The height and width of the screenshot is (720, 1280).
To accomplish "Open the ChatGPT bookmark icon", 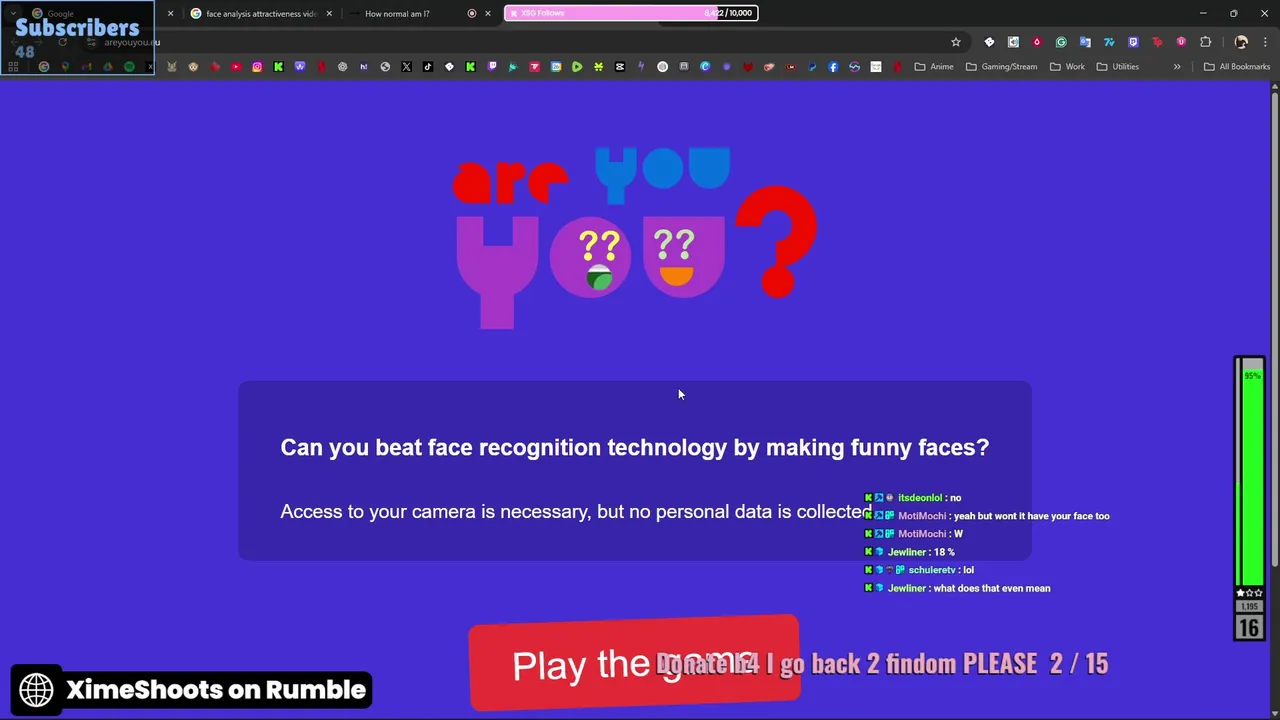I will [x=342, y=66].
